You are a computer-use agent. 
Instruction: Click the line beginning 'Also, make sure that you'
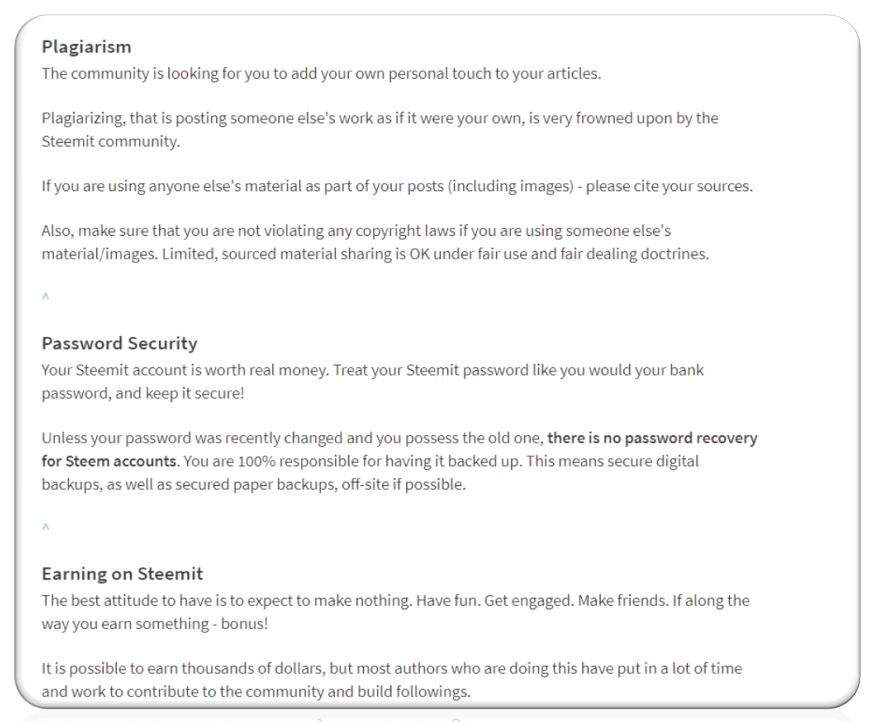[356, 231]
